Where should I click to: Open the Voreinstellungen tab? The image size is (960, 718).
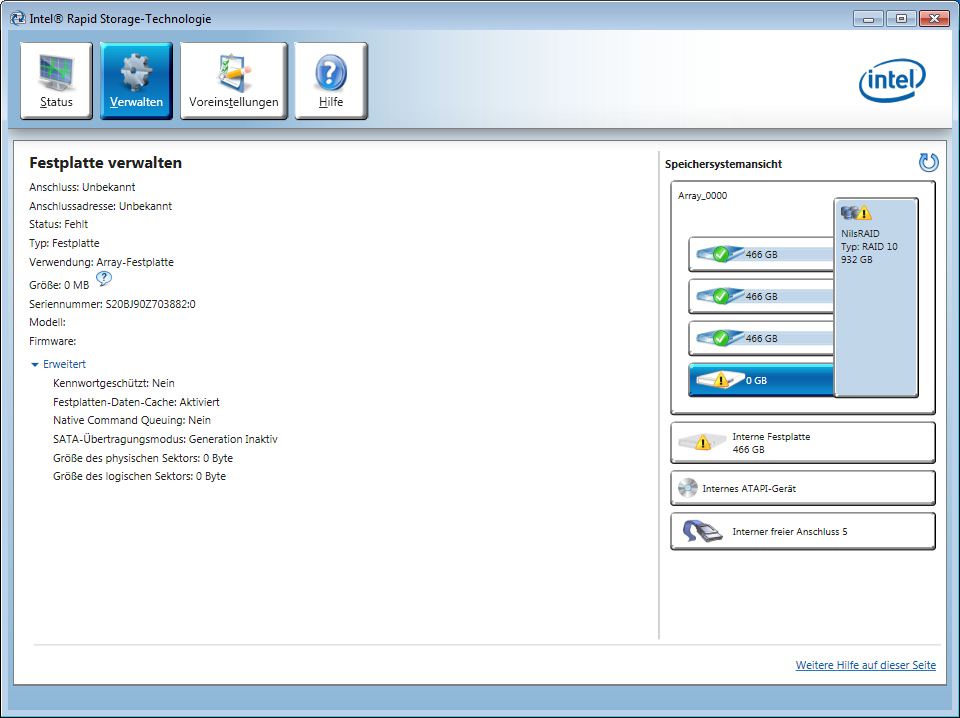coord(233,81)
